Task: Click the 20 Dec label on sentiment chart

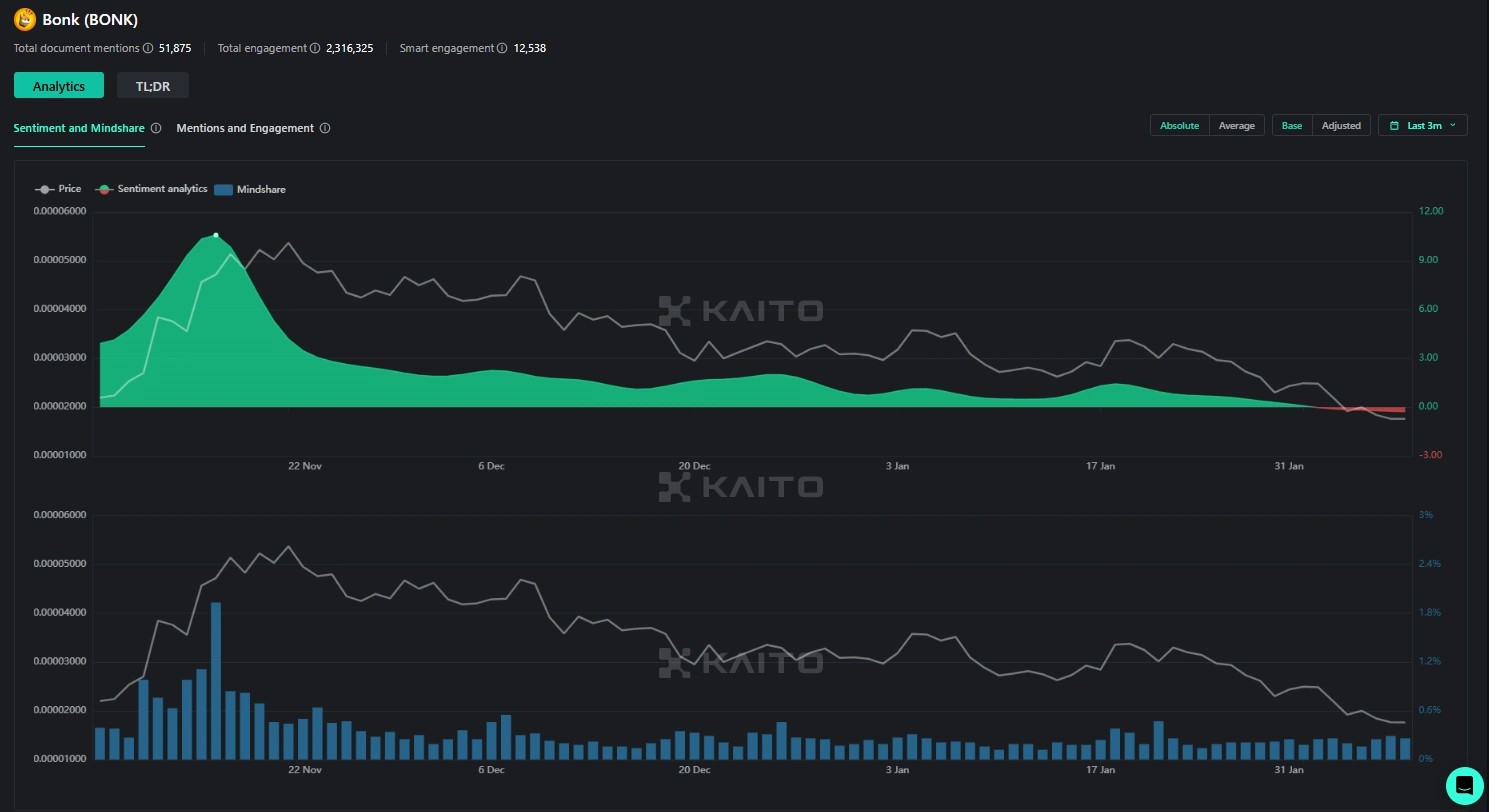Action: (694, 466)
